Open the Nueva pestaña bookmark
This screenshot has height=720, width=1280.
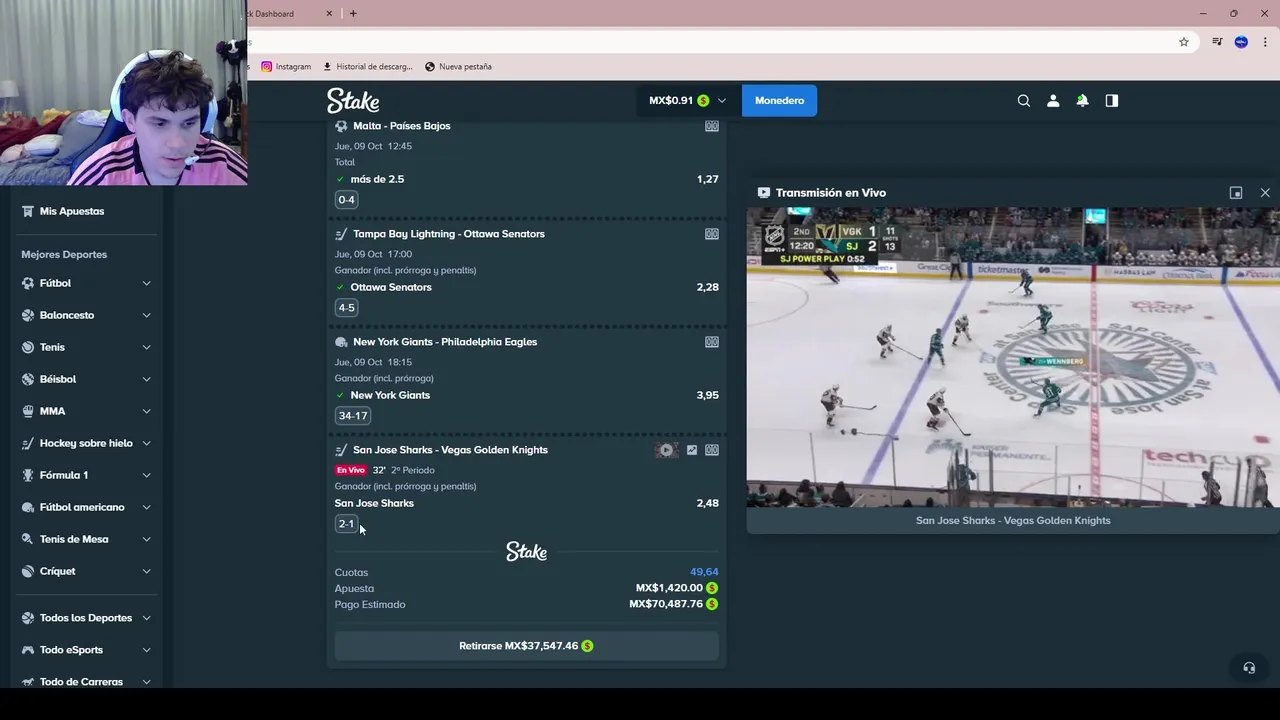tap(458, 67)
